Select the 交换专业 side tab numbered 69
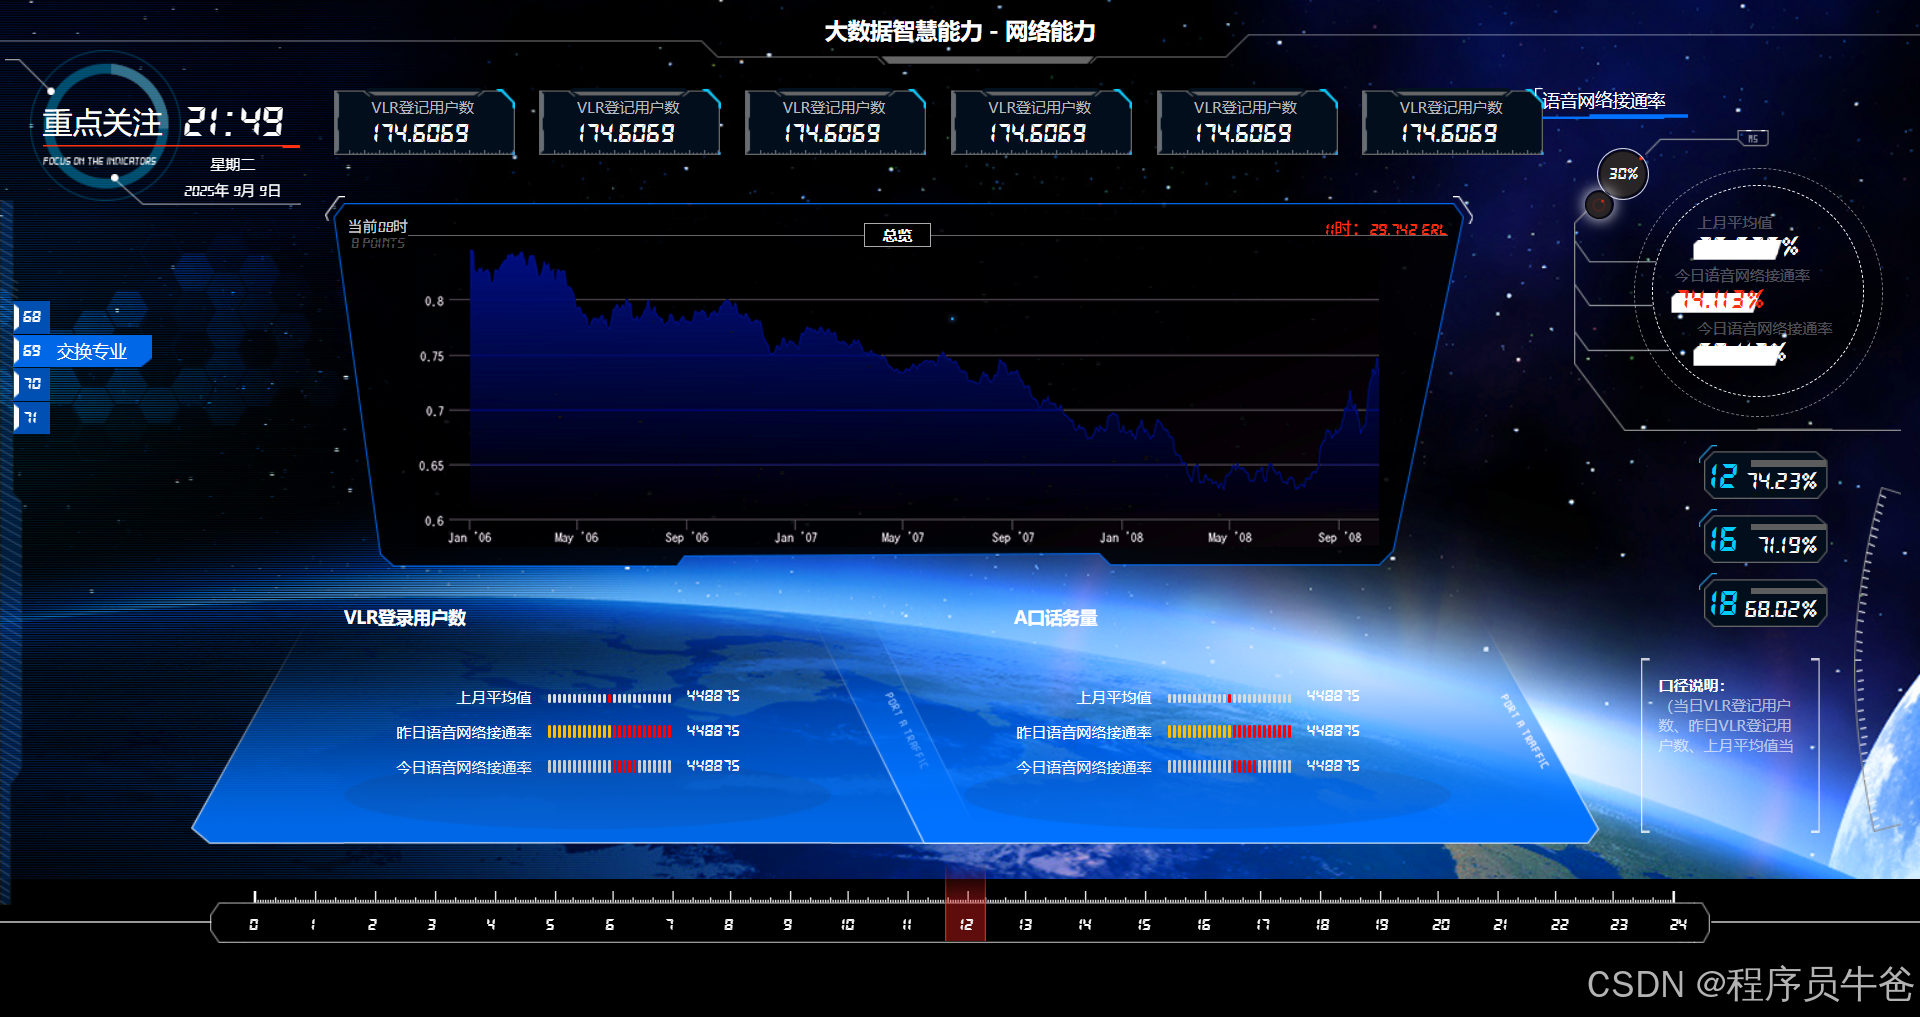This screenshot has height=1017, width=1920. pos(83,351)
